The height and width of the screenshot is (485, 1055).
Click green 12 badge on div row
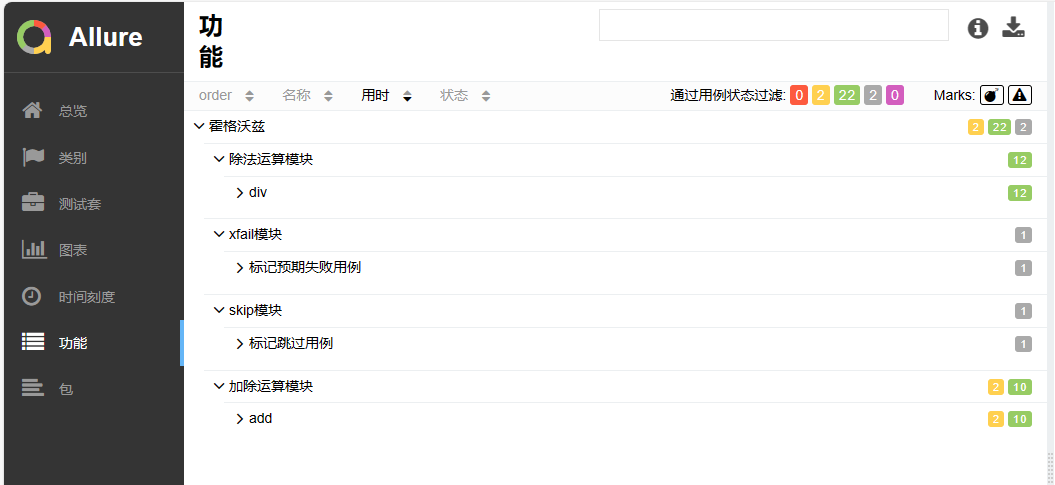coord(1019,193)
